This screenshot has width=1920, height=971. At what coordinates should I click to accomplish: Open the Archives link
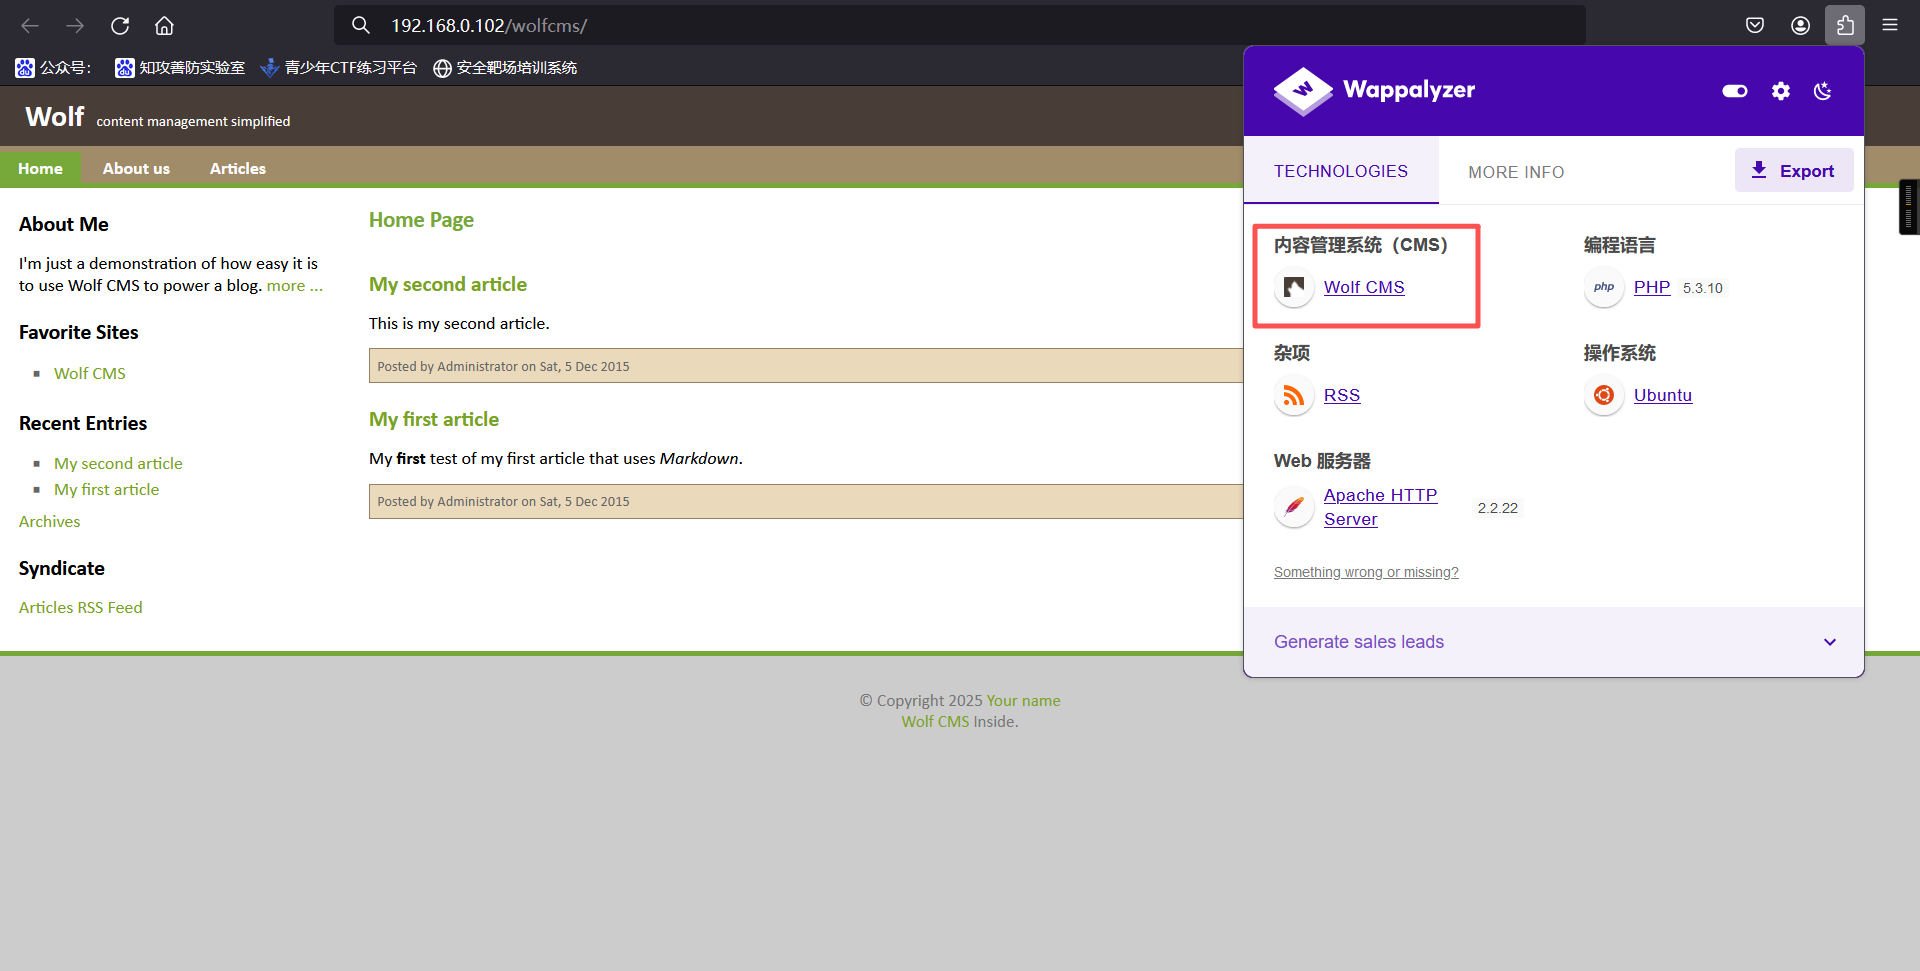[49, 521]
